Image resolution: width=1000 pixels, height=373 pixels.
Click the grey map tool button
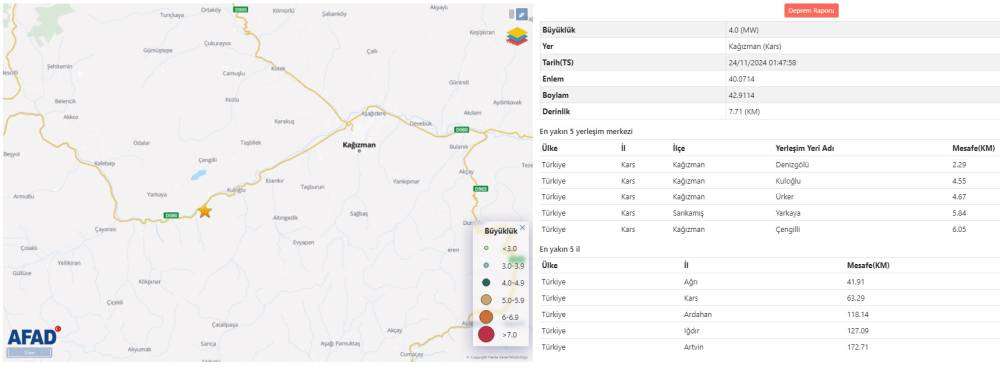click(511, 14)
